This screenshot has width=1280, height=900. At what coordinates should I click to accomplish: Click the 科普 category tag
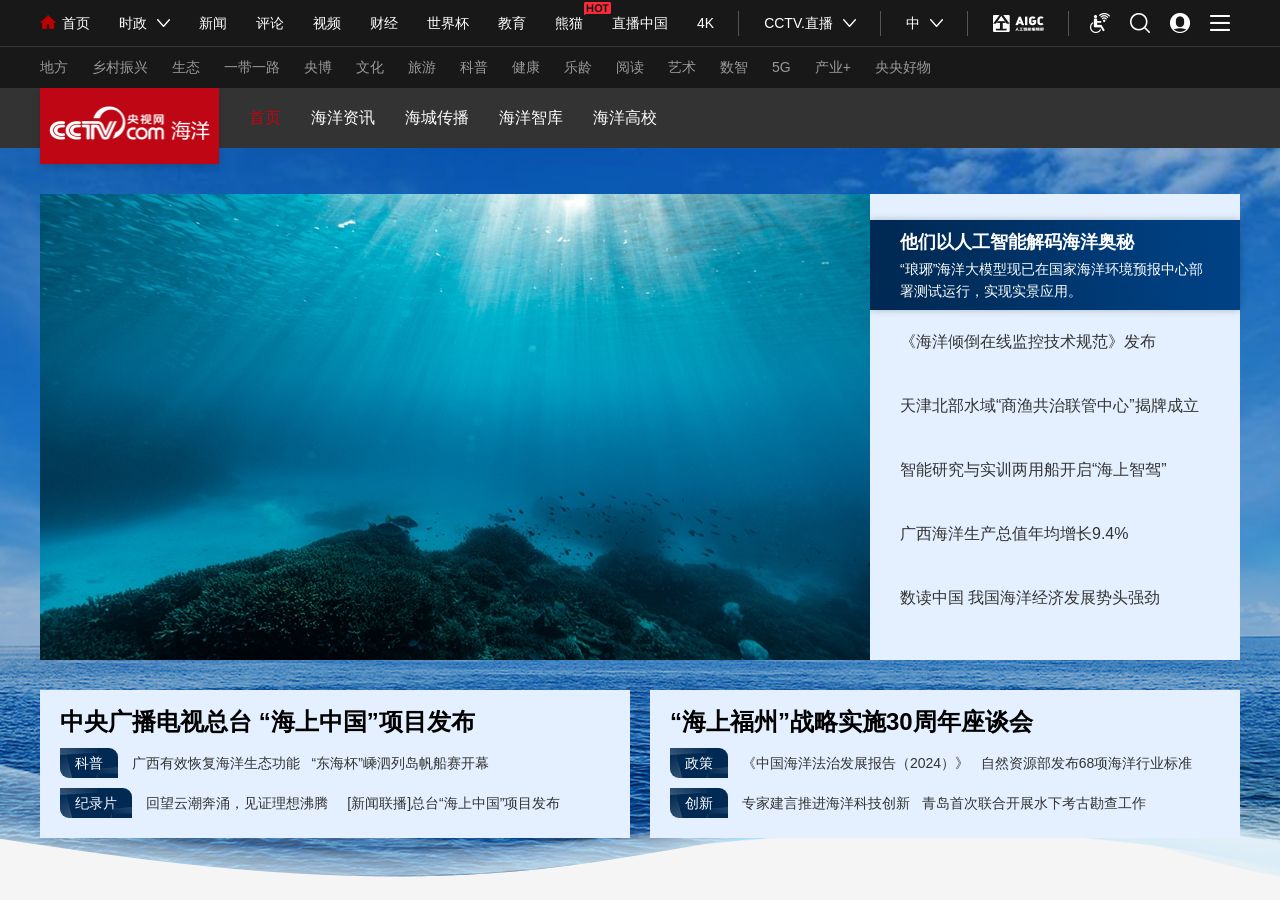click(x=89, y=763)
